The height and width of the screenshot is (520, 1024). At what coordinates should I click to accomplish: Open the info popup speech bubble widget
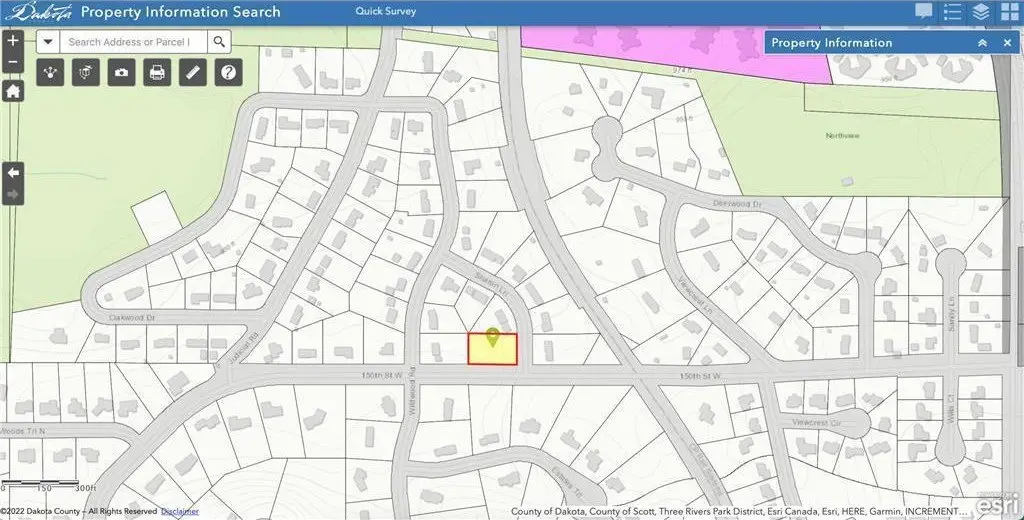tap(924, 12)
